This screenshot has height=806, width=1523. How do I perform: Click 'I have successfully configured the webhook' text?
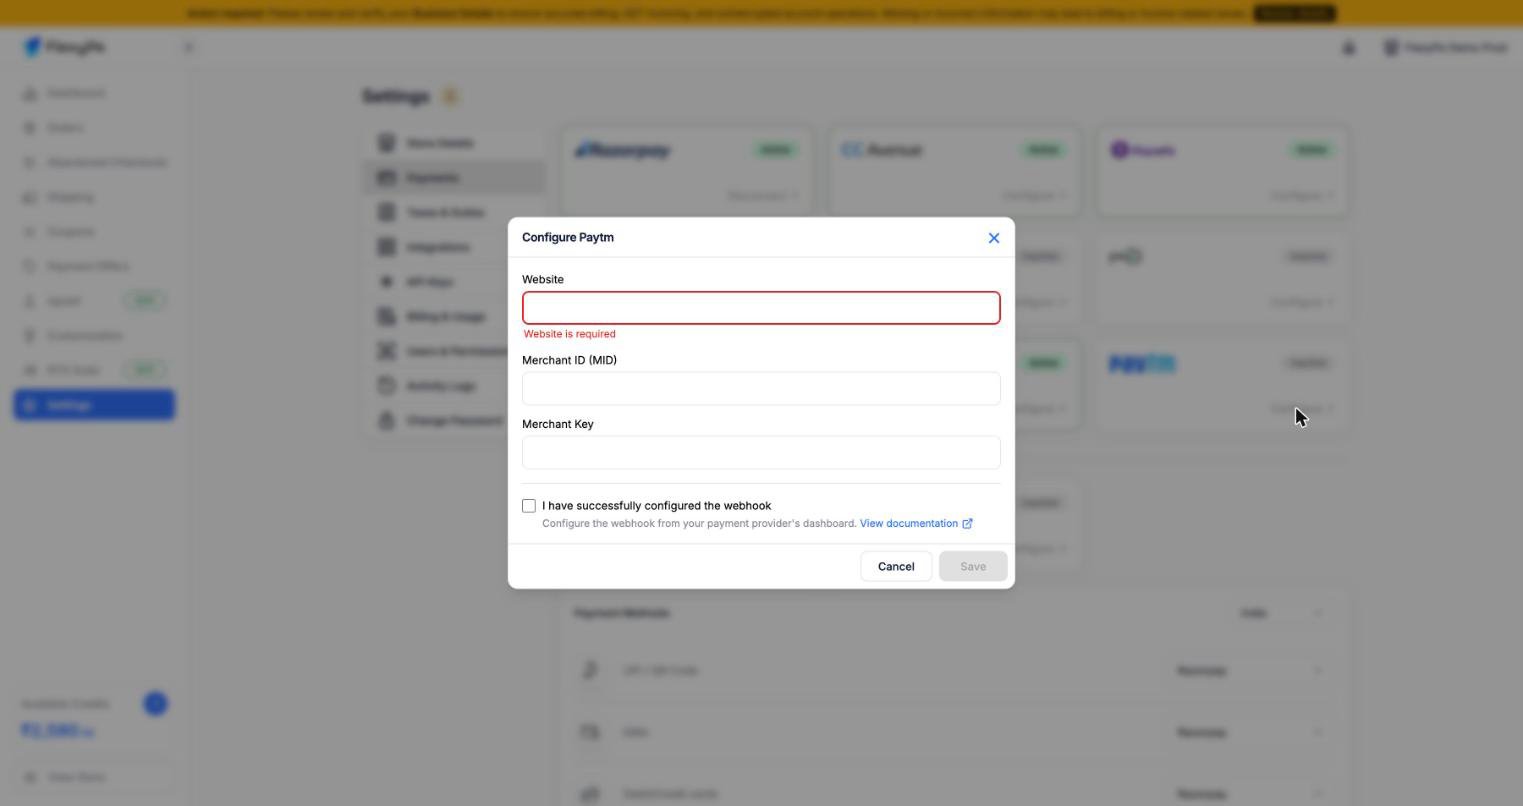pos(657,506)
